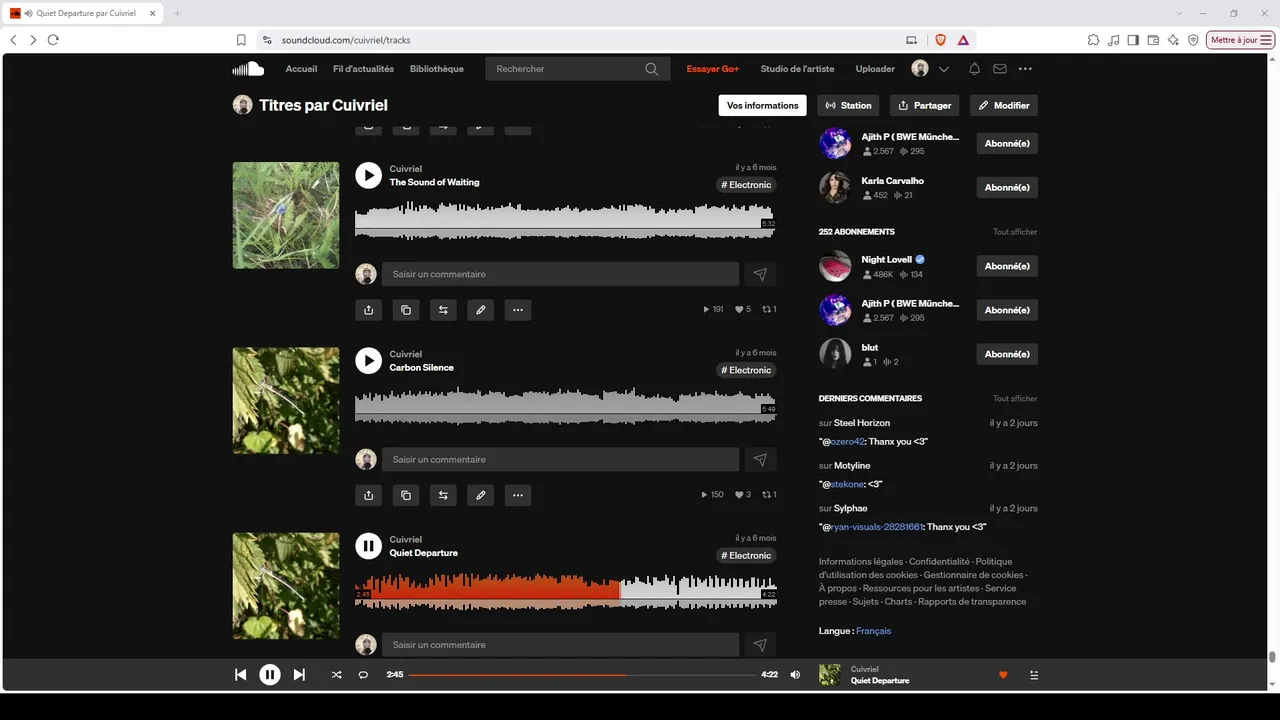This screenshot has height=720, width=1280.
Task: Click Essayer Go+
Action: click(x=713, y=69)
